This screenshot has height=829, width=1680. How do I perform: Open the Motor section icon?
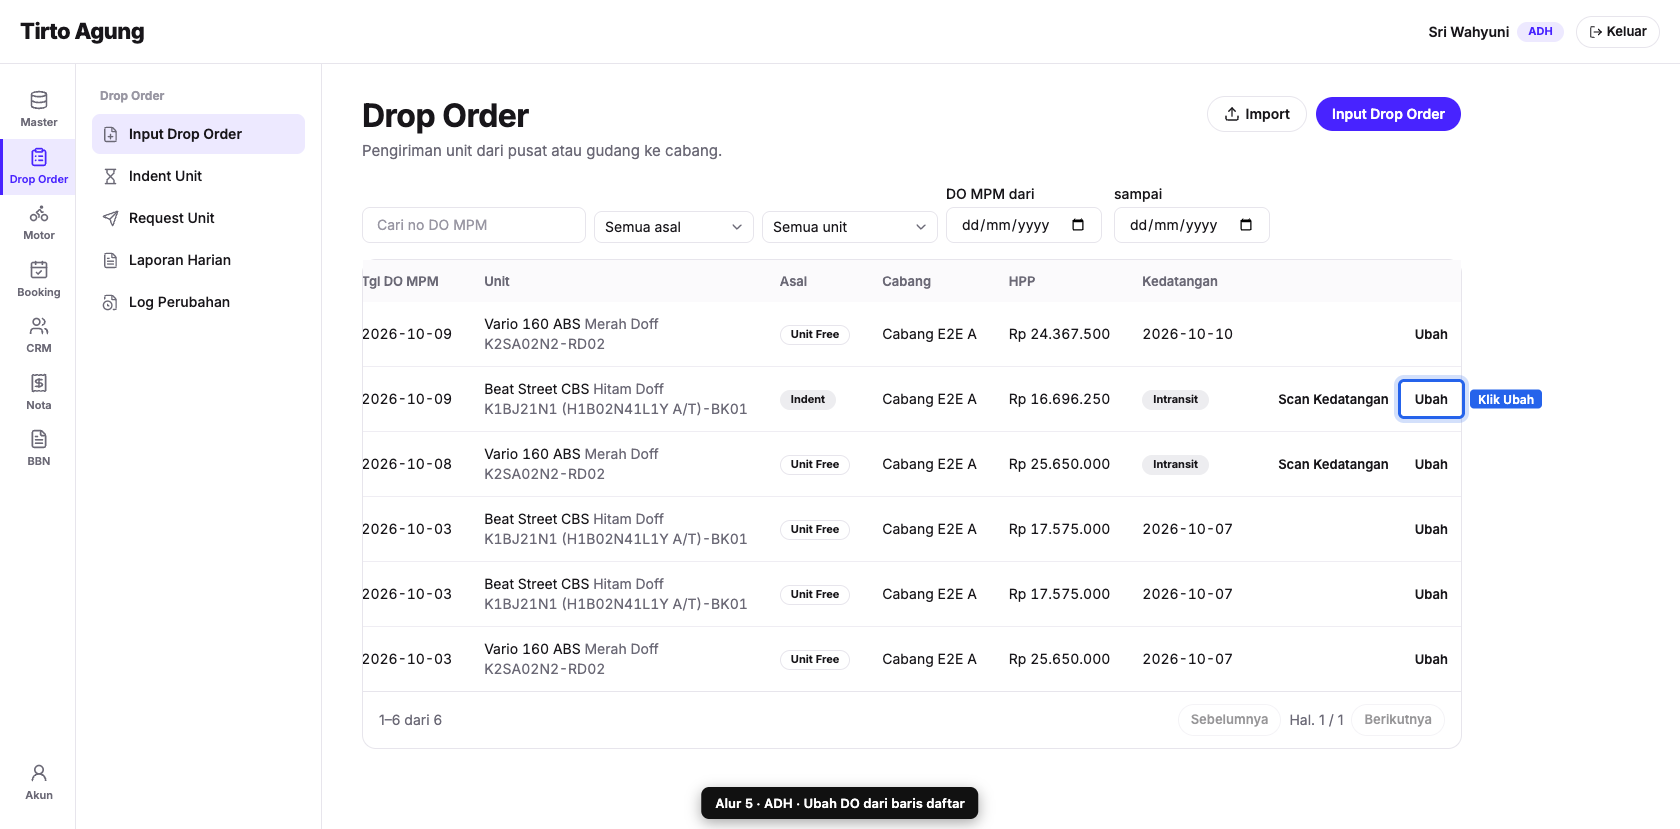(x=38, y=222)
